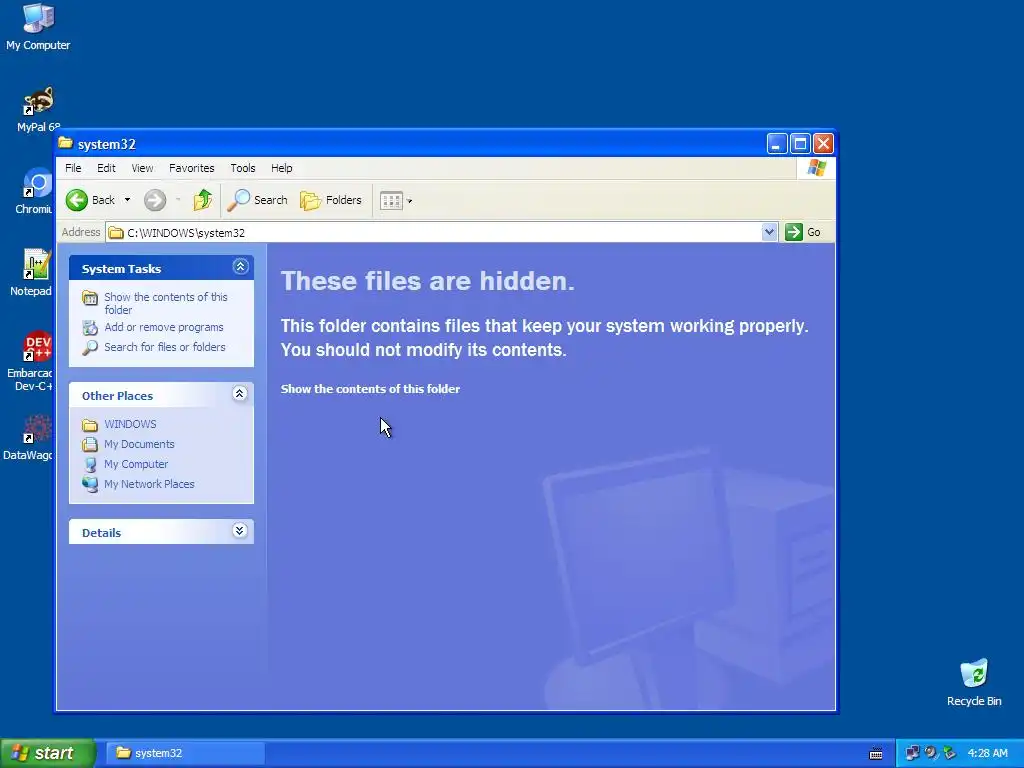Select the MyPal desktop icon
Viewport: 1024px width, 768px height.
39,110
